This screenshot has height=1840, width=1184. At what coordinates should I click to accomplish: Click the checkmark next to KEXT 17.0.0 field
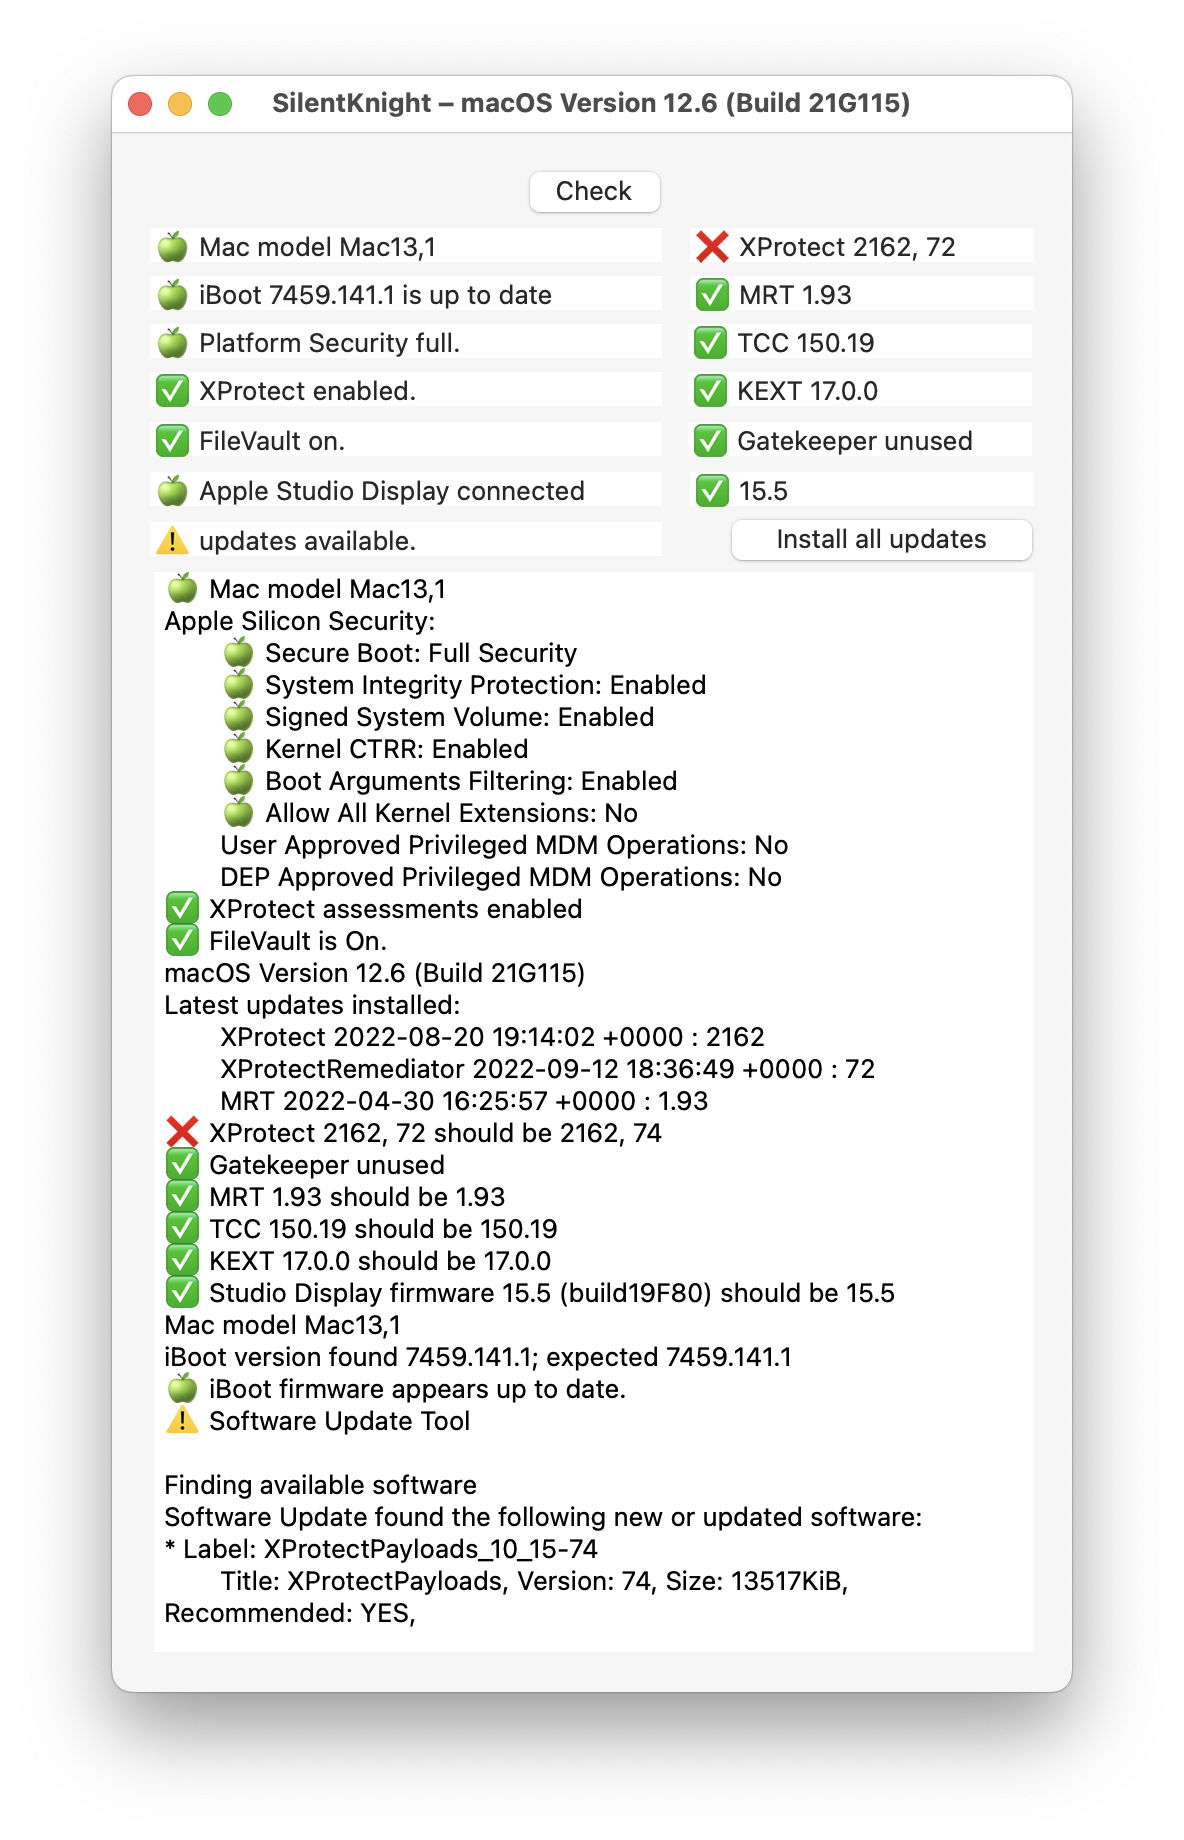point(710,391)
